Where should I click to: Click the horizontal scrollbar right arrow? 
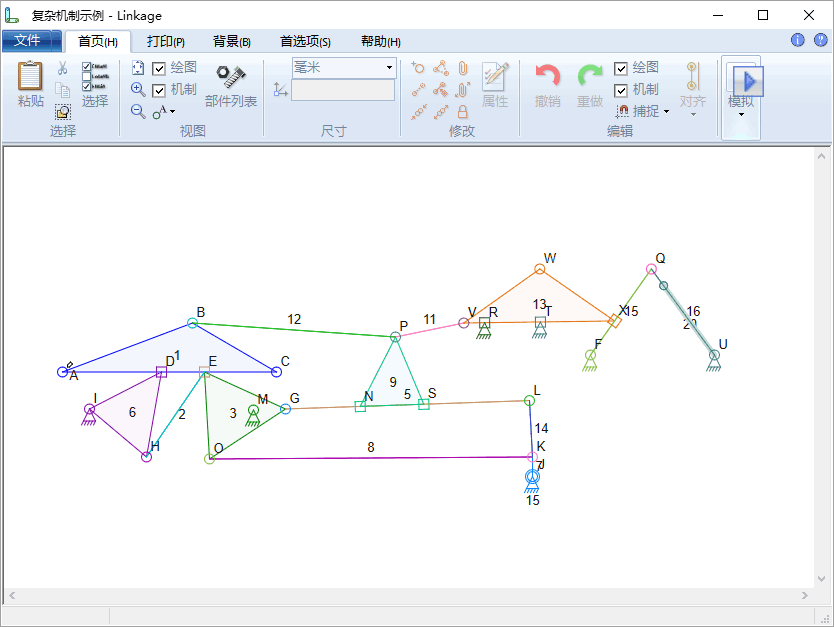click(805, 596)
